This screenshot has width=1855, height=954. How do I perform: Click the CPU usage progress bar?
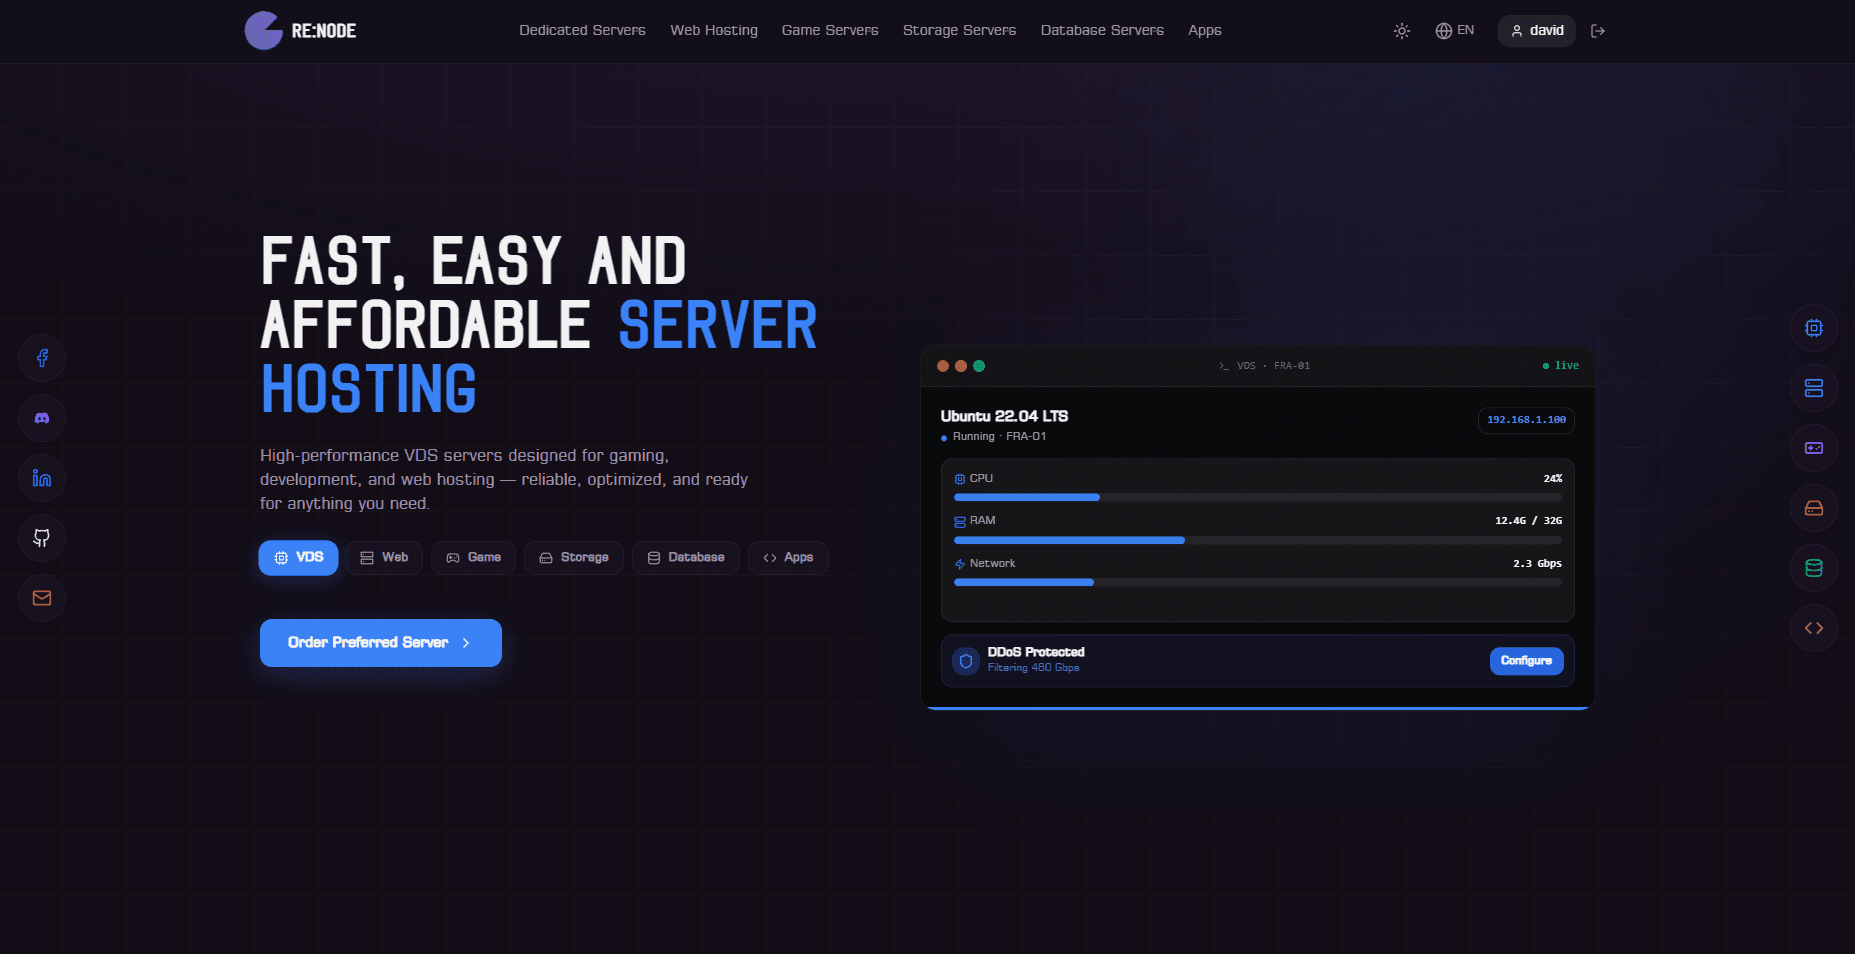point(1258,497)
